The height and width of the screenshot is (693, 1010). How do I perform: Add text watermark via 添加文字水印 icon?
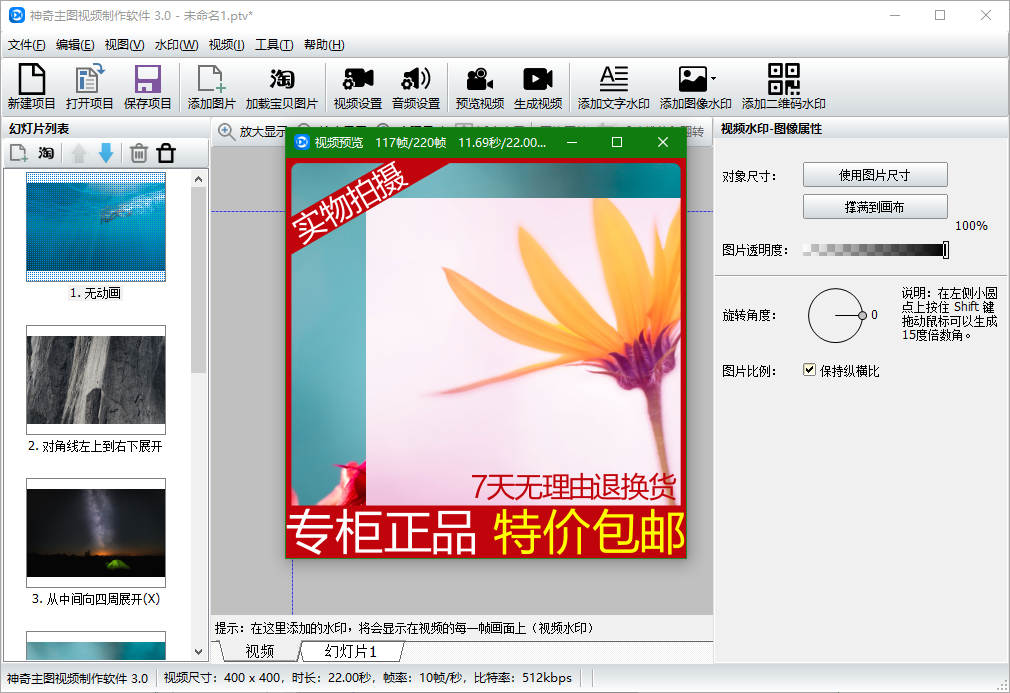click(x=613, y=87)
